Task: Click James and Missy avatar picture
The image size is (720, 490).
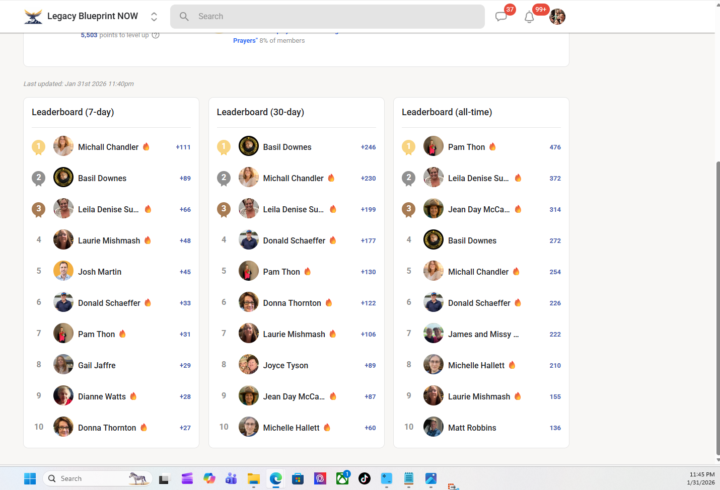Action: click(433, 333)
